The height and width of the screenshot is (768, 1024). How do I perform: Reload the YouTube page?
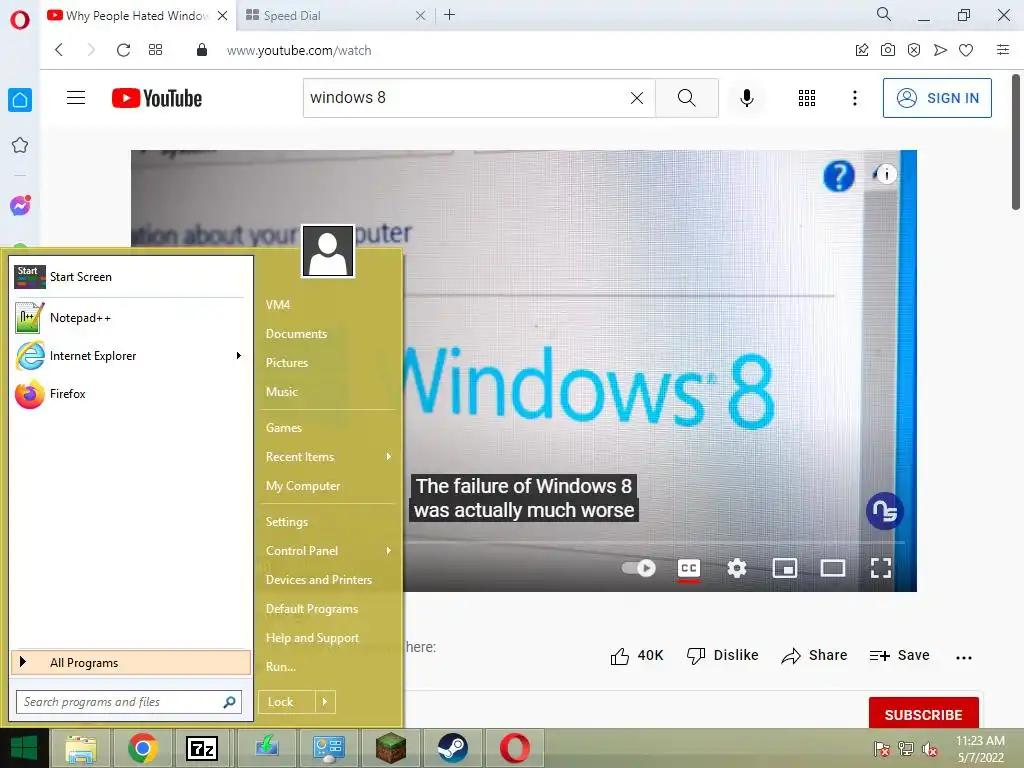(123, 50)
